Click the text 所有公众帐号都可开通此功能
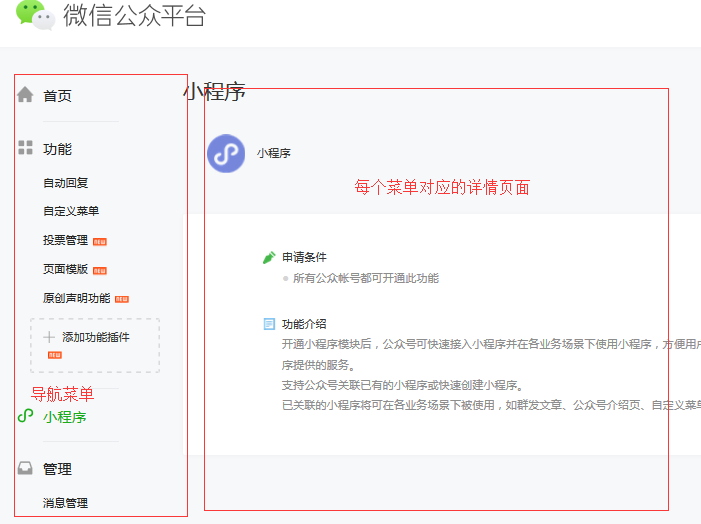Viewport: 701px width, 524px height. [x=366, y=278]
